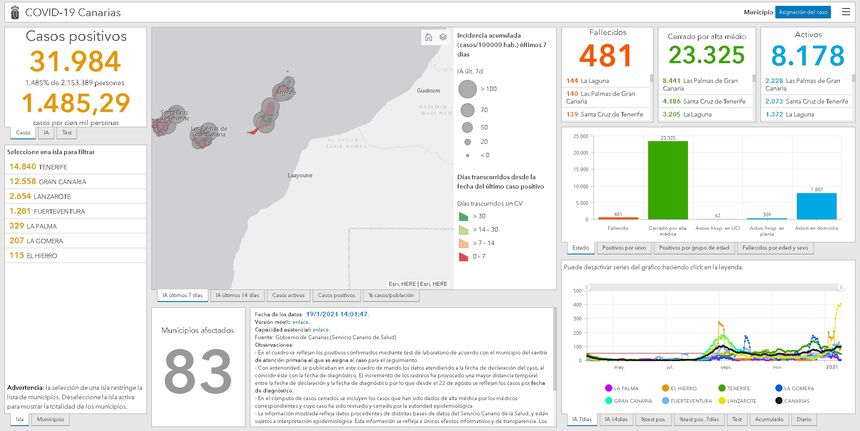
Task: Toggle El Hierro series in chart legend
Action: coord(665,388)
